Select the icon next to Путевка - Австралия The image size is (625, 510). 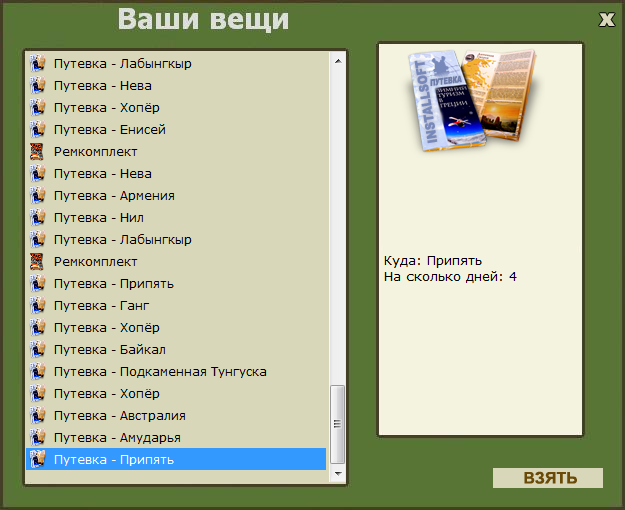point(37,415)
